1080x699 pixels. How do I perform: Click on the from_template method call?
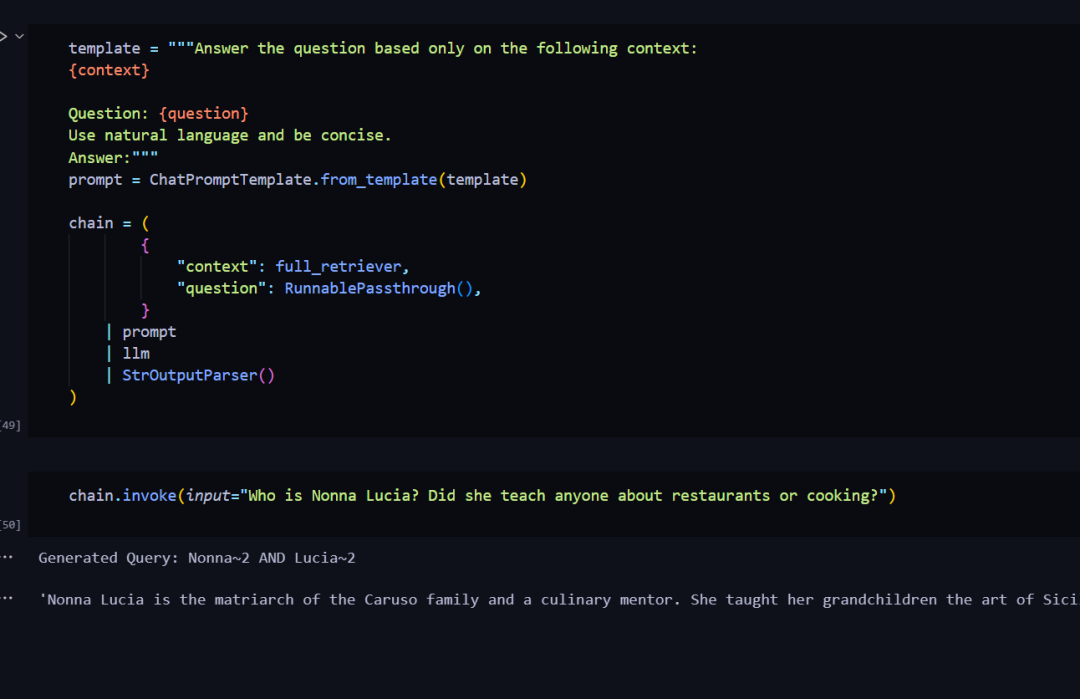379,180
